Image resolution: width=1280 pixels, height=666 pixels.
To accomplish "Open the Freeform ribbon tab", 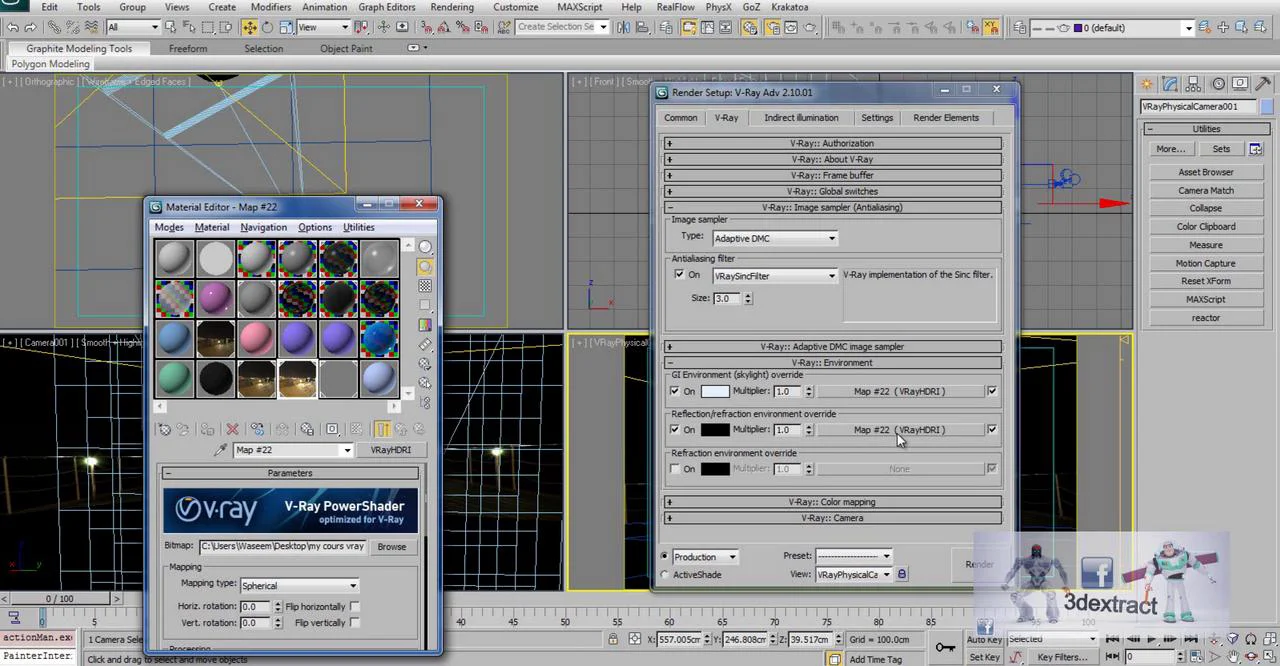I will (188, 48).
